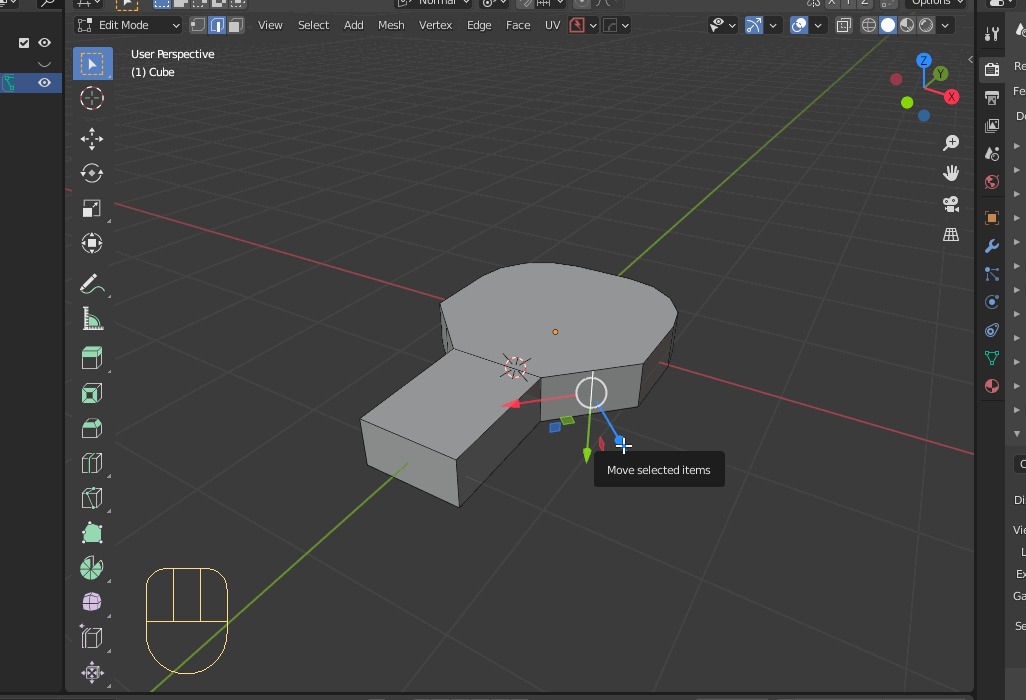
Task: Activate the Rotate tool
Action: click(x=92, y=173)
